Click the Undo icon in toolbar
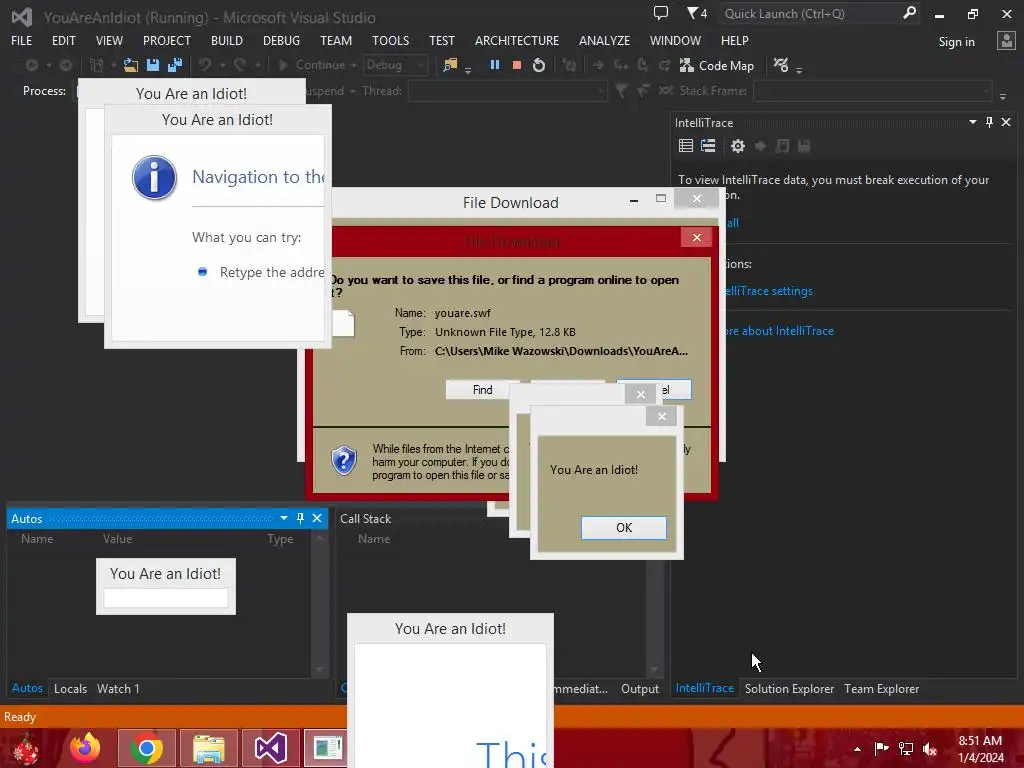 [205, 65]
